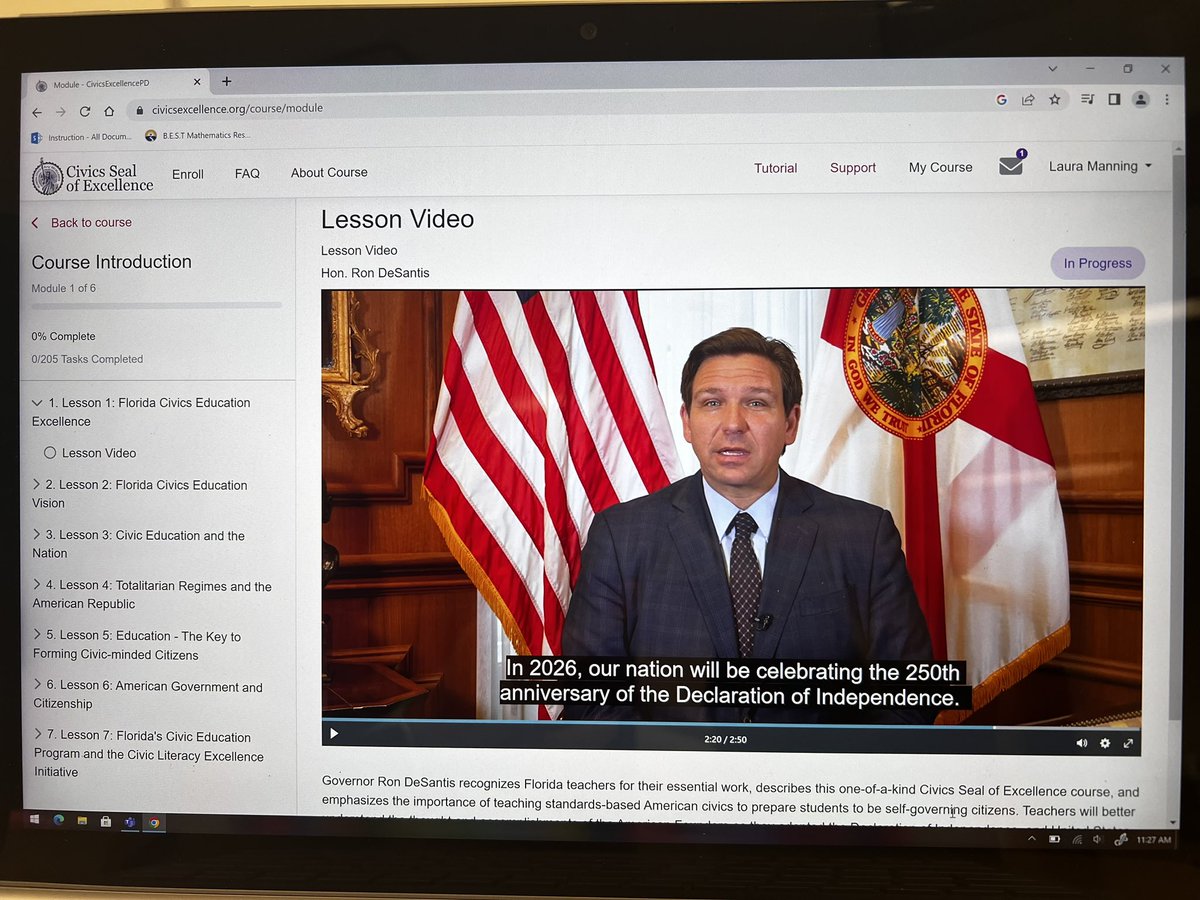The height and width of the screenshot is (900, 1200).
Task: Open the tab search chevron in title bar
Action: click(1053, 69)
